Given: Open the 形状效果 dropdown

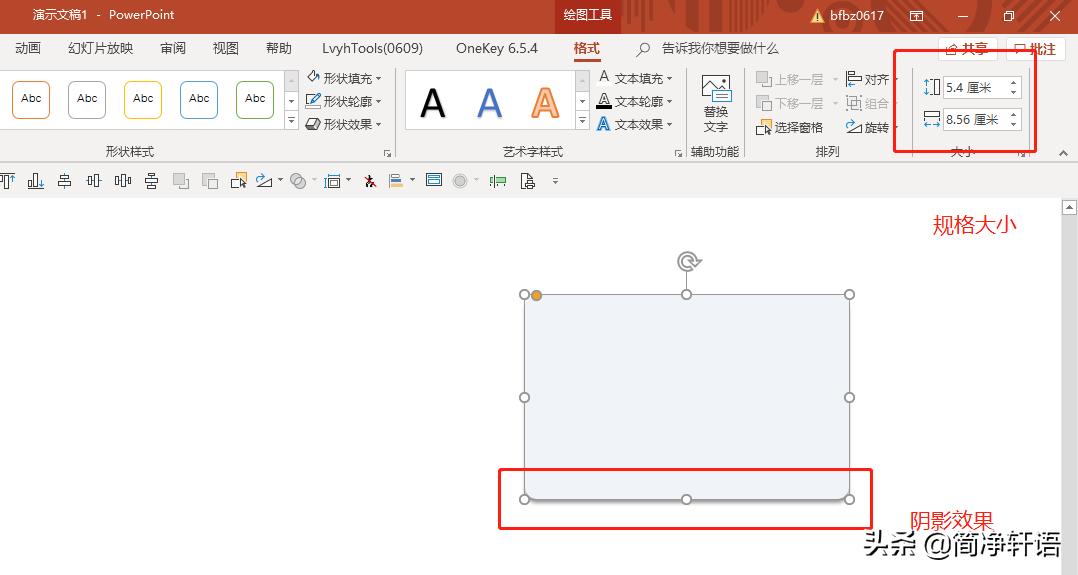Looking at the screenshot, I should coord(344,124).
